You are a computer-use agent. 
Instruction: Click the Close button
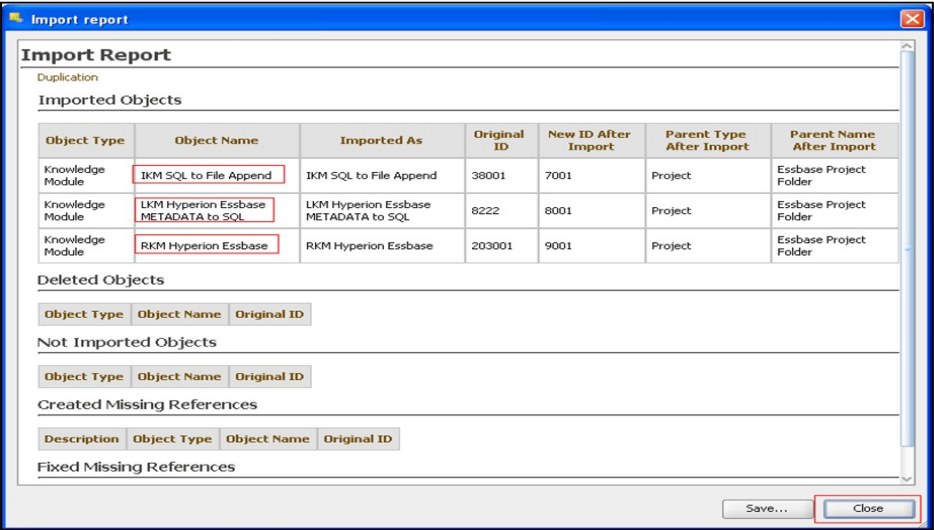(x=868, y=509)
